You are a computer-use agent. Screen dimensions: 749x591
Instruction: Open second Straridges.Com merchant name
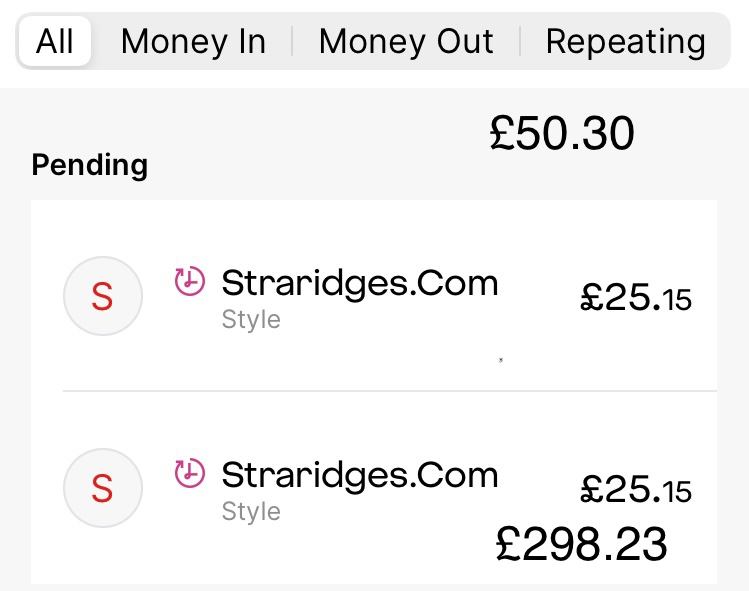(x=360, y=474)
